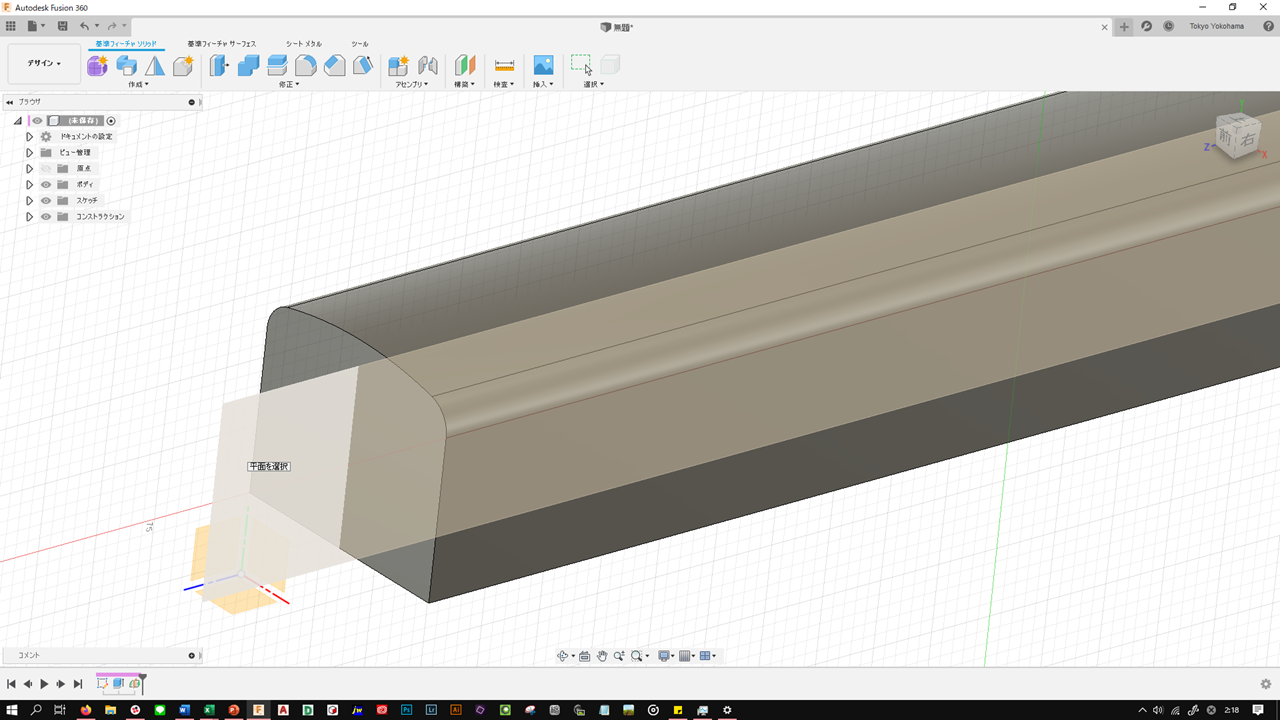Click the ViewCube in the top right
This screenshot has height=720, width=1280.
(1238, 135)
